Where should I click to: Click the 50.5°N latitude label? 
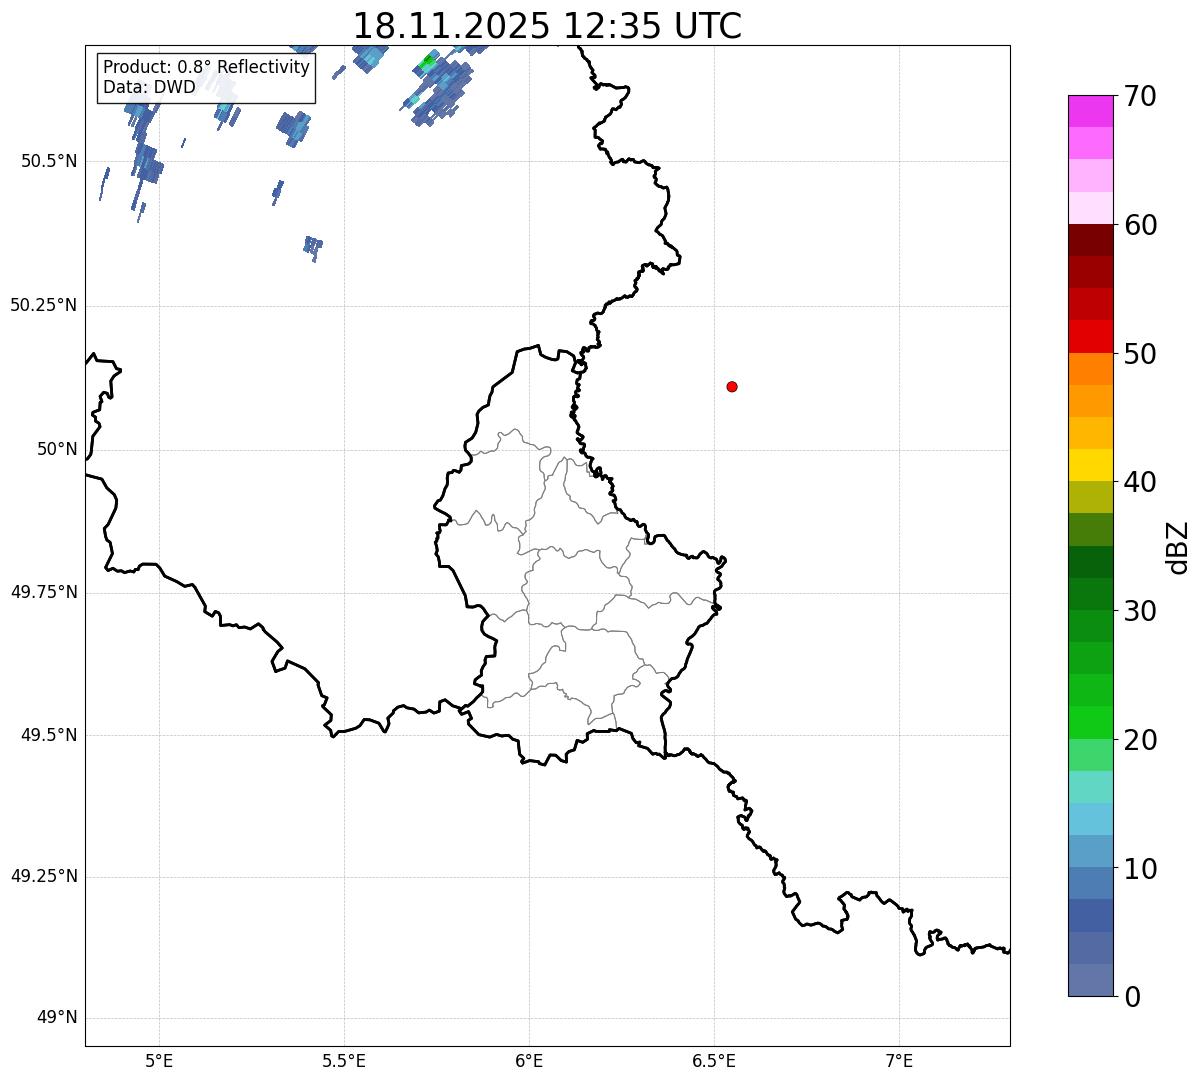pyautogui.click(x=48, y=161)
